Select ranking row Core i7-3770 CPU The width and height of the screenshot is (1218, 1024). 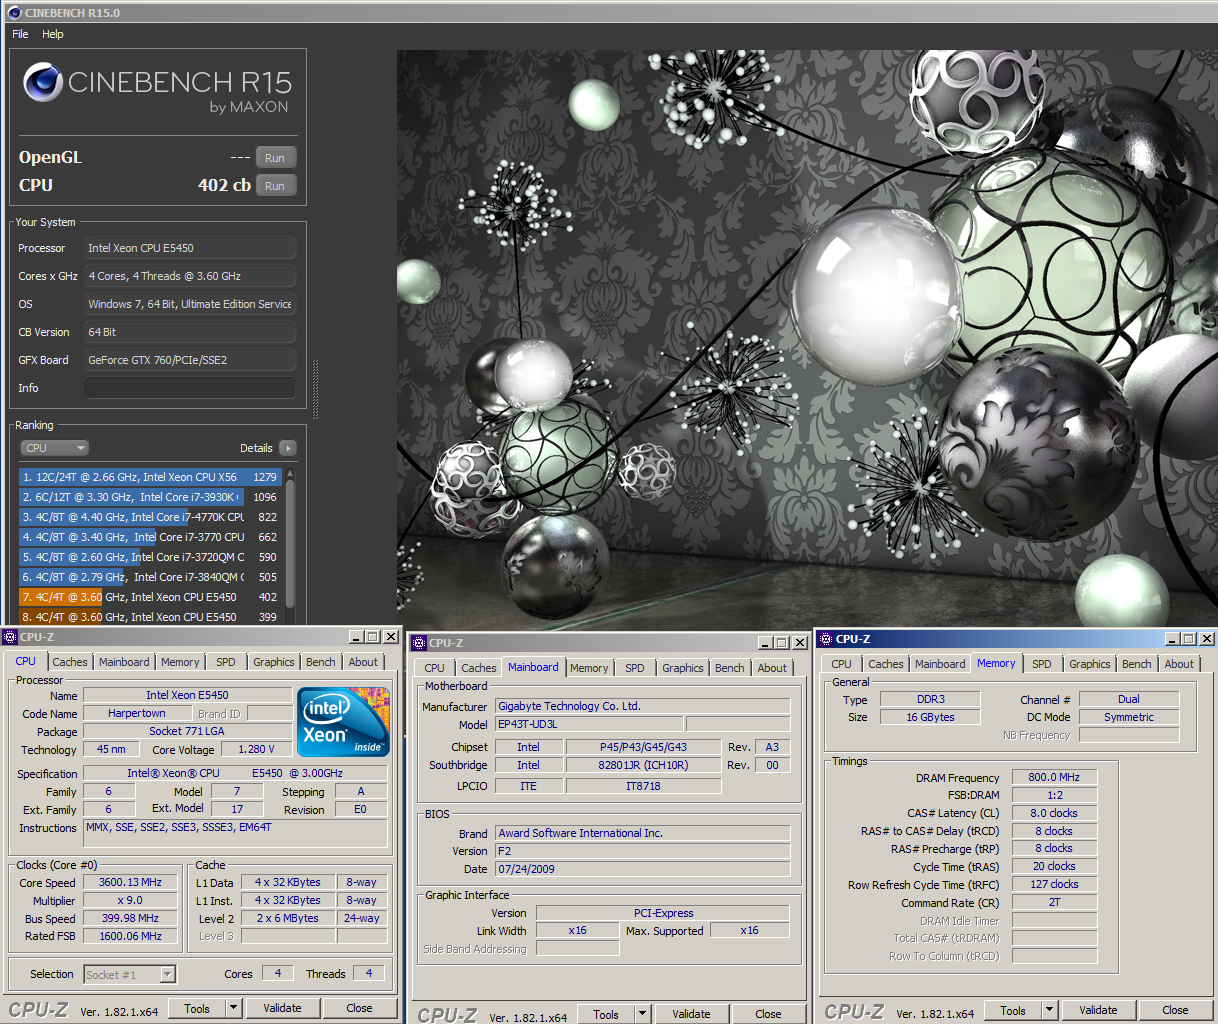pyautogui.click(x=150, y=537)
